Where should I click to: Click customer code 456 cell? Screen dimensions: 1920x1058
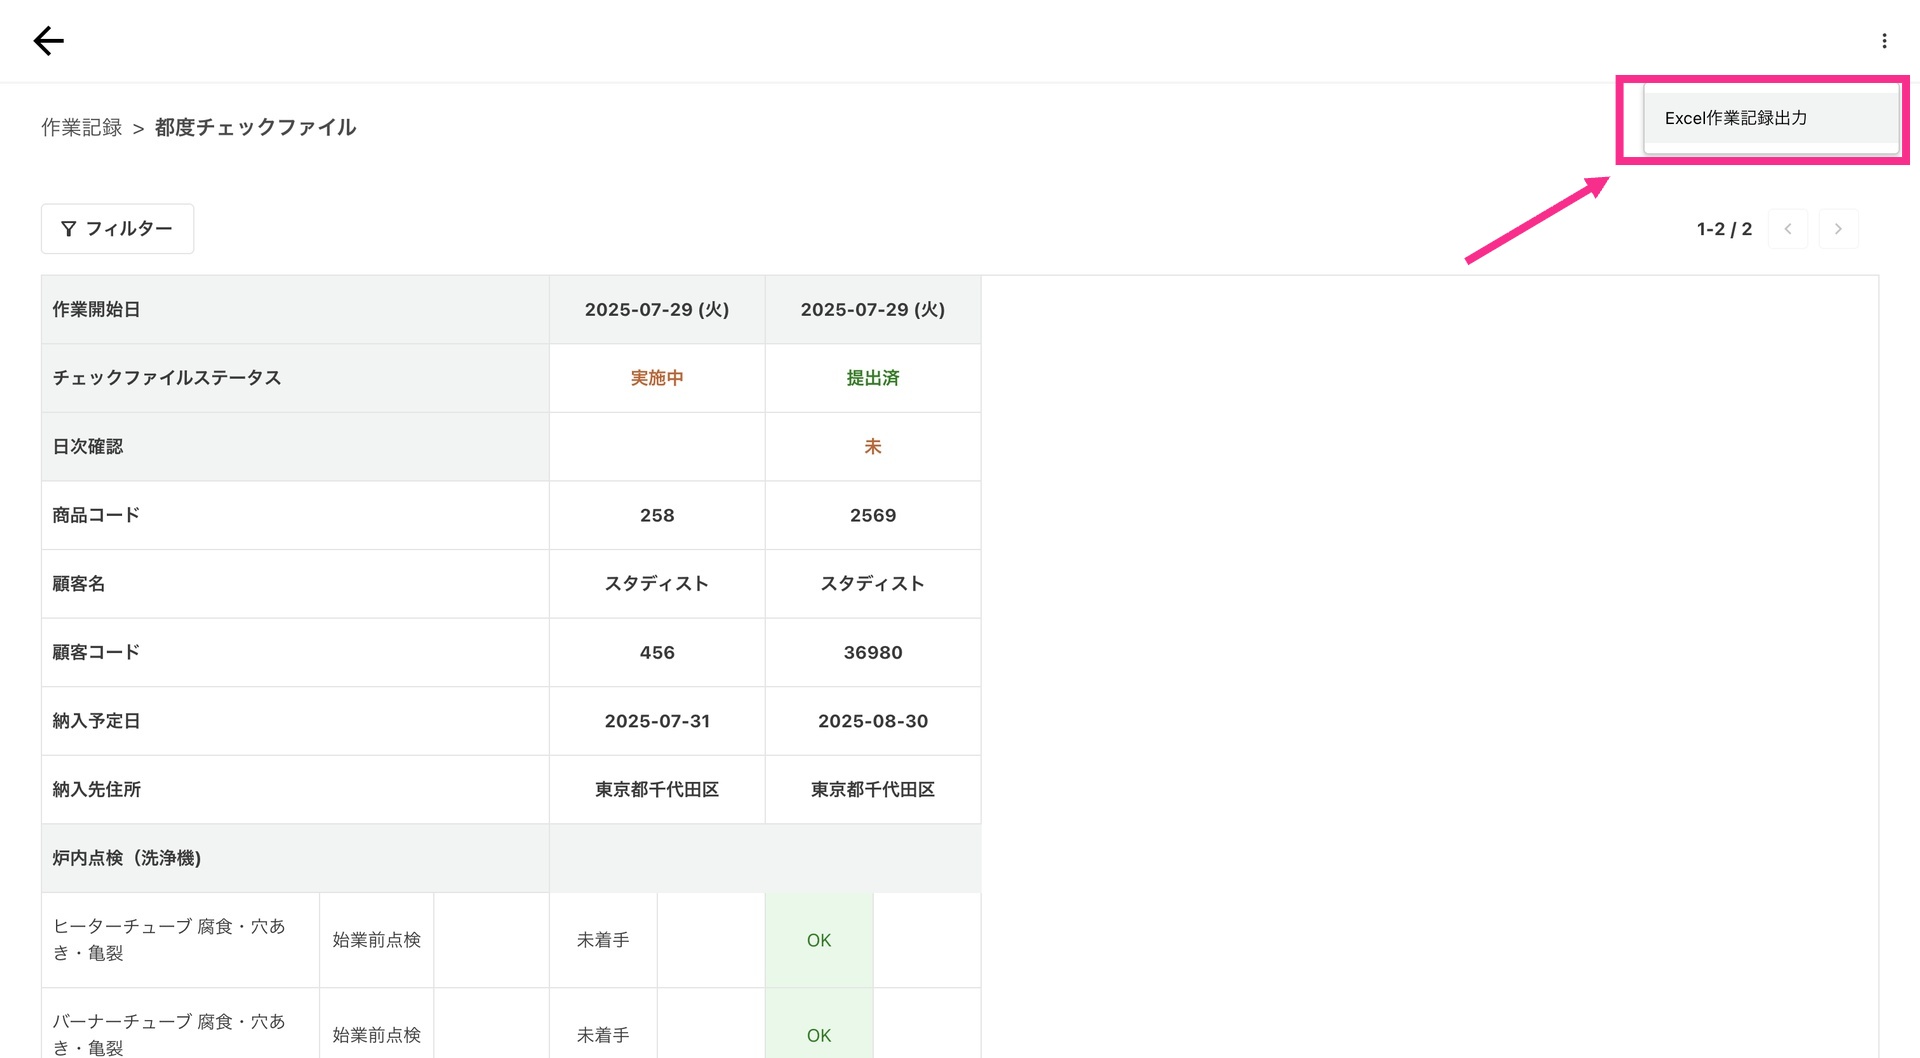click(x=657, y=652)
